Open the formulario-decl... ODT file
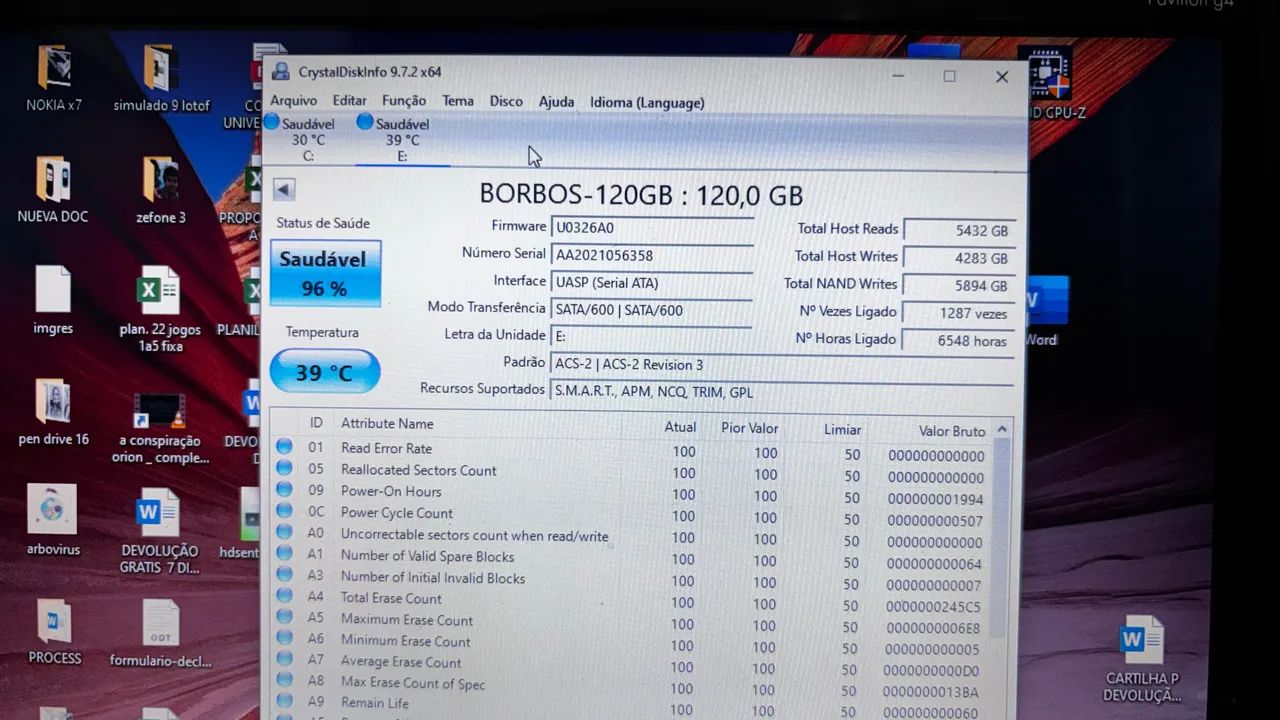The image size is (1280, 720). (160, 633)
